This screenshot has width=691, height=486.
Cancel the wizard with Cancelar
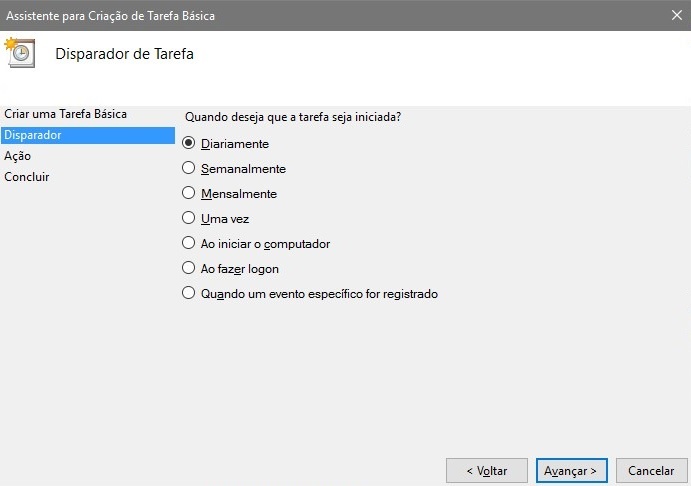pyautogui.click(x=651, y=470)
